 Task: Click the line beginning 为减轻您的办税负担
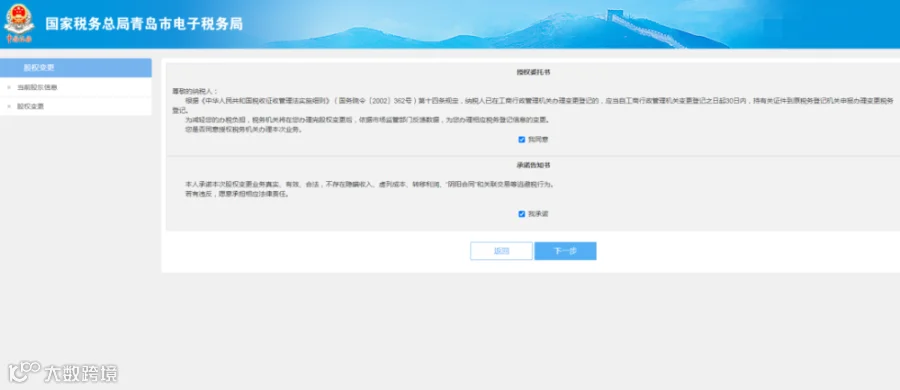tap(367, 120)
